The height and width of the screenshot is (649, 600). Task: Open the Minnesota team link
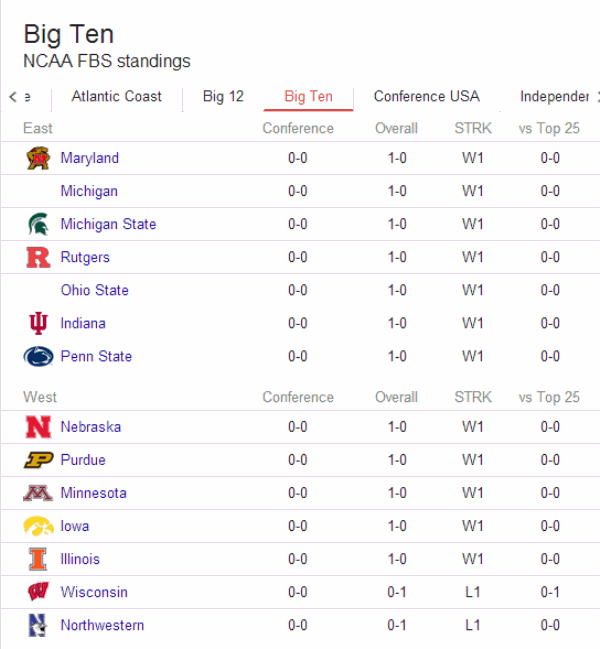(94, 493)
